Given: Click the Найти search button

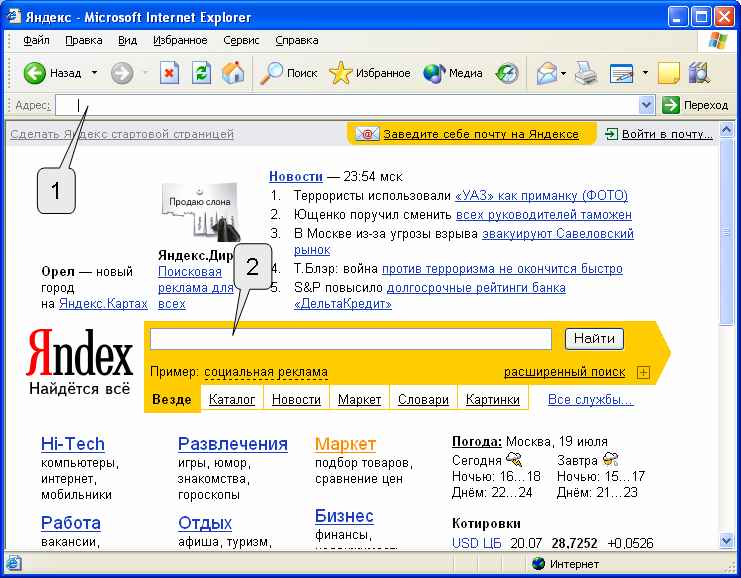Looking at the screenshot, I should [595, 339].
